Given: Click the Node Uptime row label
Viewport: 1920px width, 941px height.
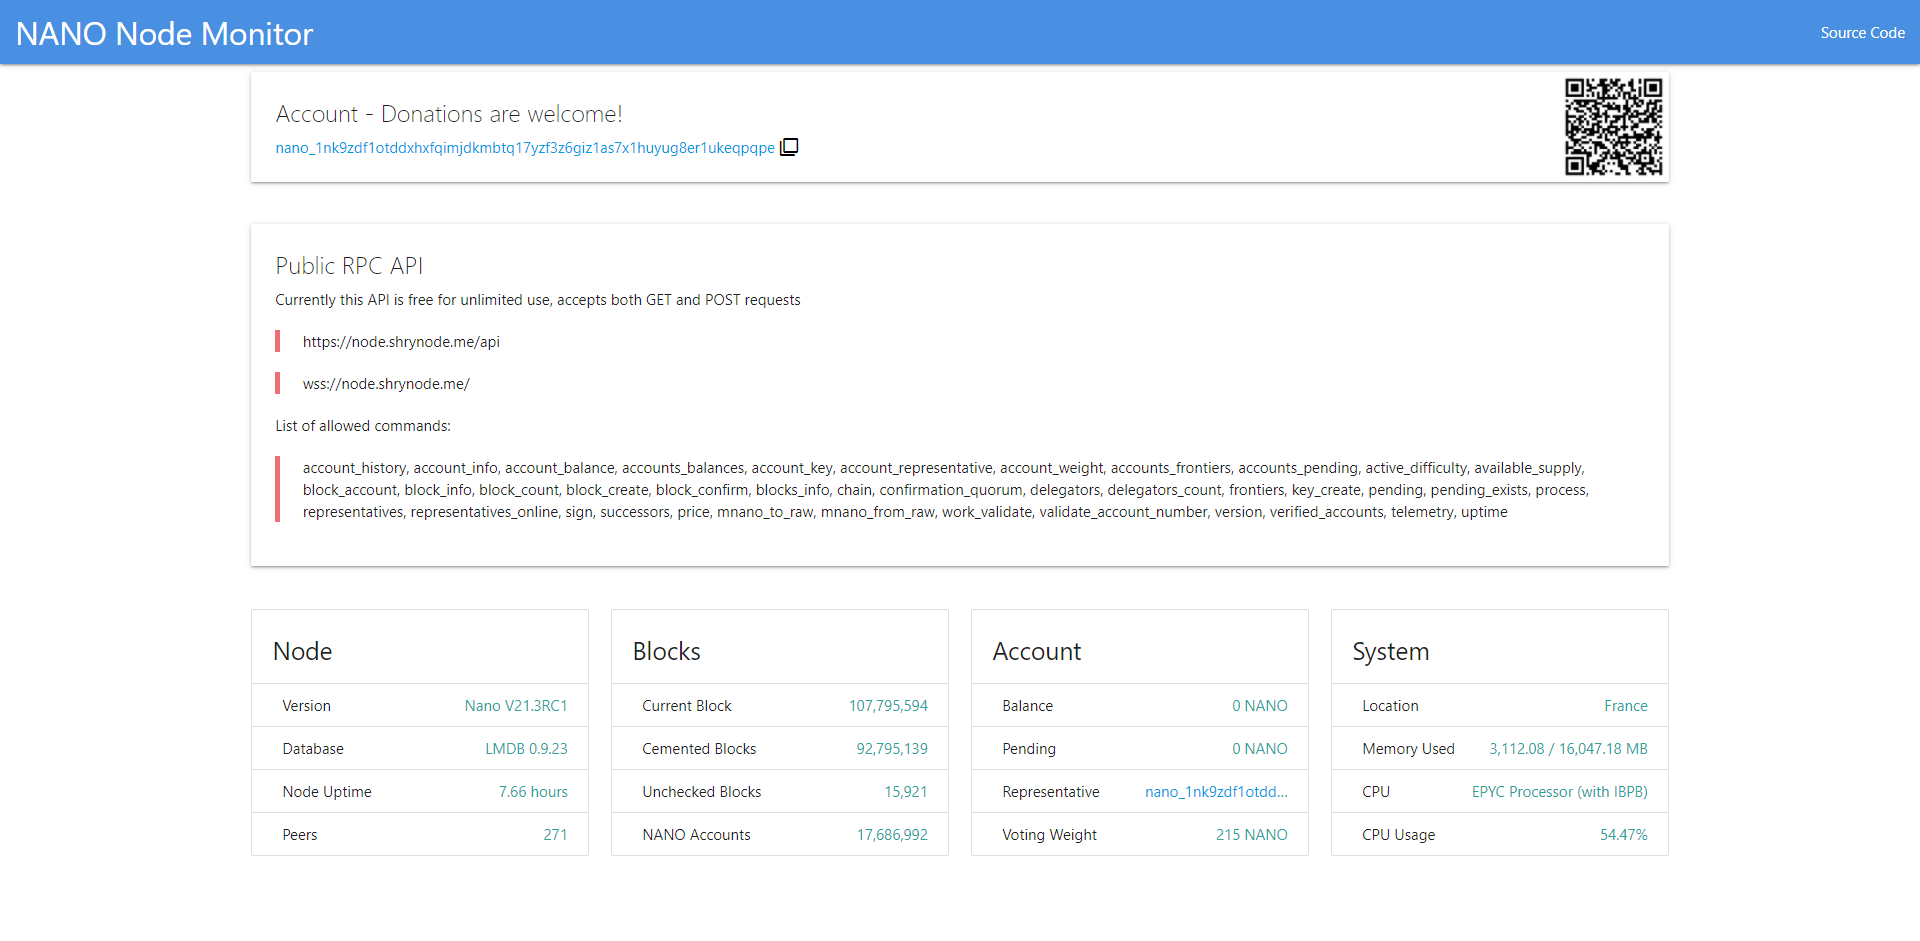Looking at the screenshot, I should (x=327, y=792).
